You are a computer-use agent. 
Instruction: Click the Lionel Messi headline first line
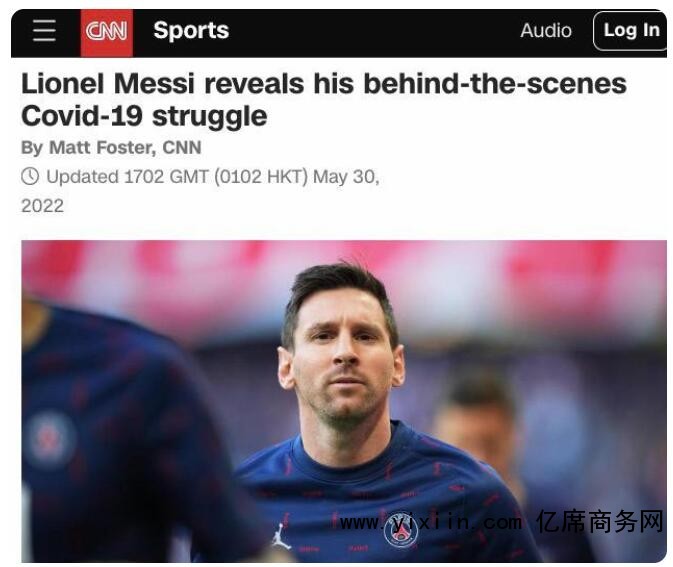click(x=324, y=83)
